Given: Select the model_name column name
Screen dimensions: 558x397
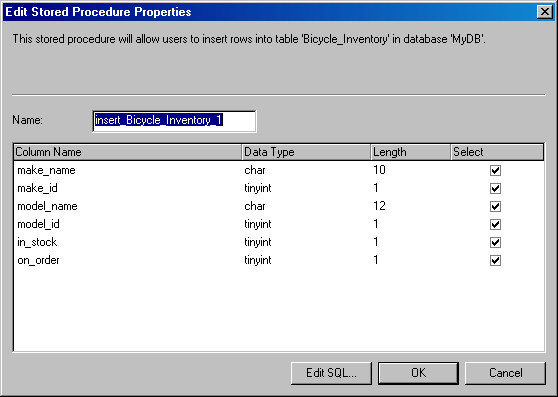Looking at the screenshot, I should click(x=47, y=206).
